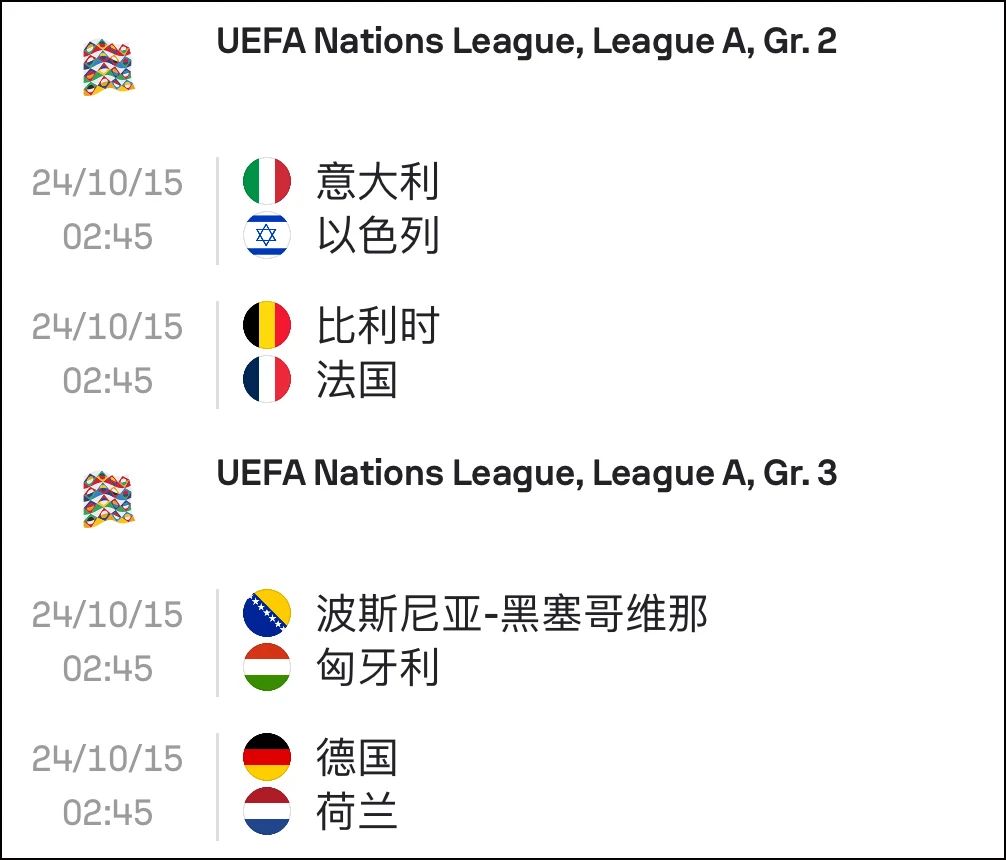Click the Italy flag icon

(267, 181)
